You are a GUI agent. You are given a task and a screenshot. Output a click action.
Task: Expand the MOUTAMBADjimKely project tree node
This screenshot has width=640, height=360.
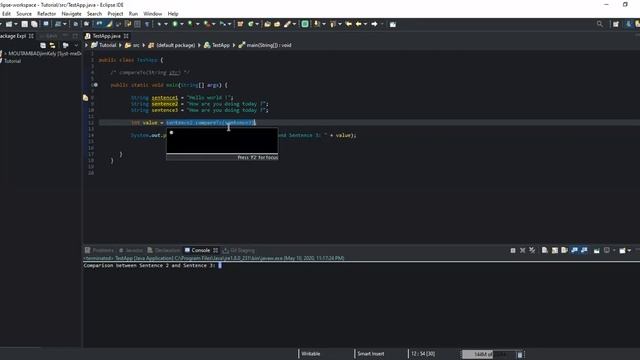tap(5, 53)
